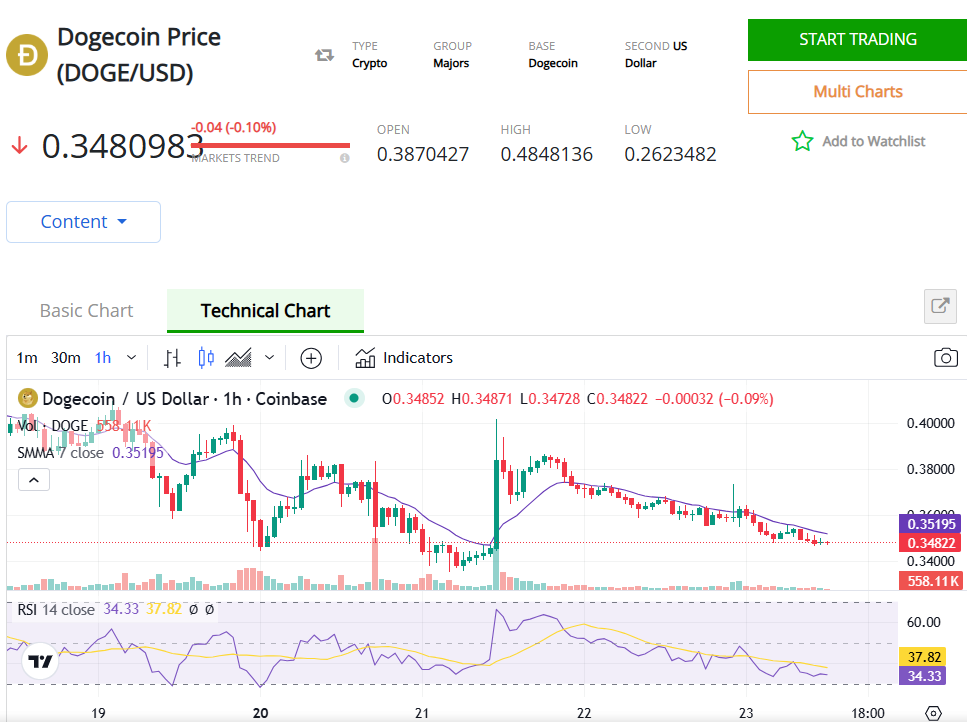Click the red Markets Trend bar
The height and width of the screenshot is (722, 967).
click(x=271, y=146)
